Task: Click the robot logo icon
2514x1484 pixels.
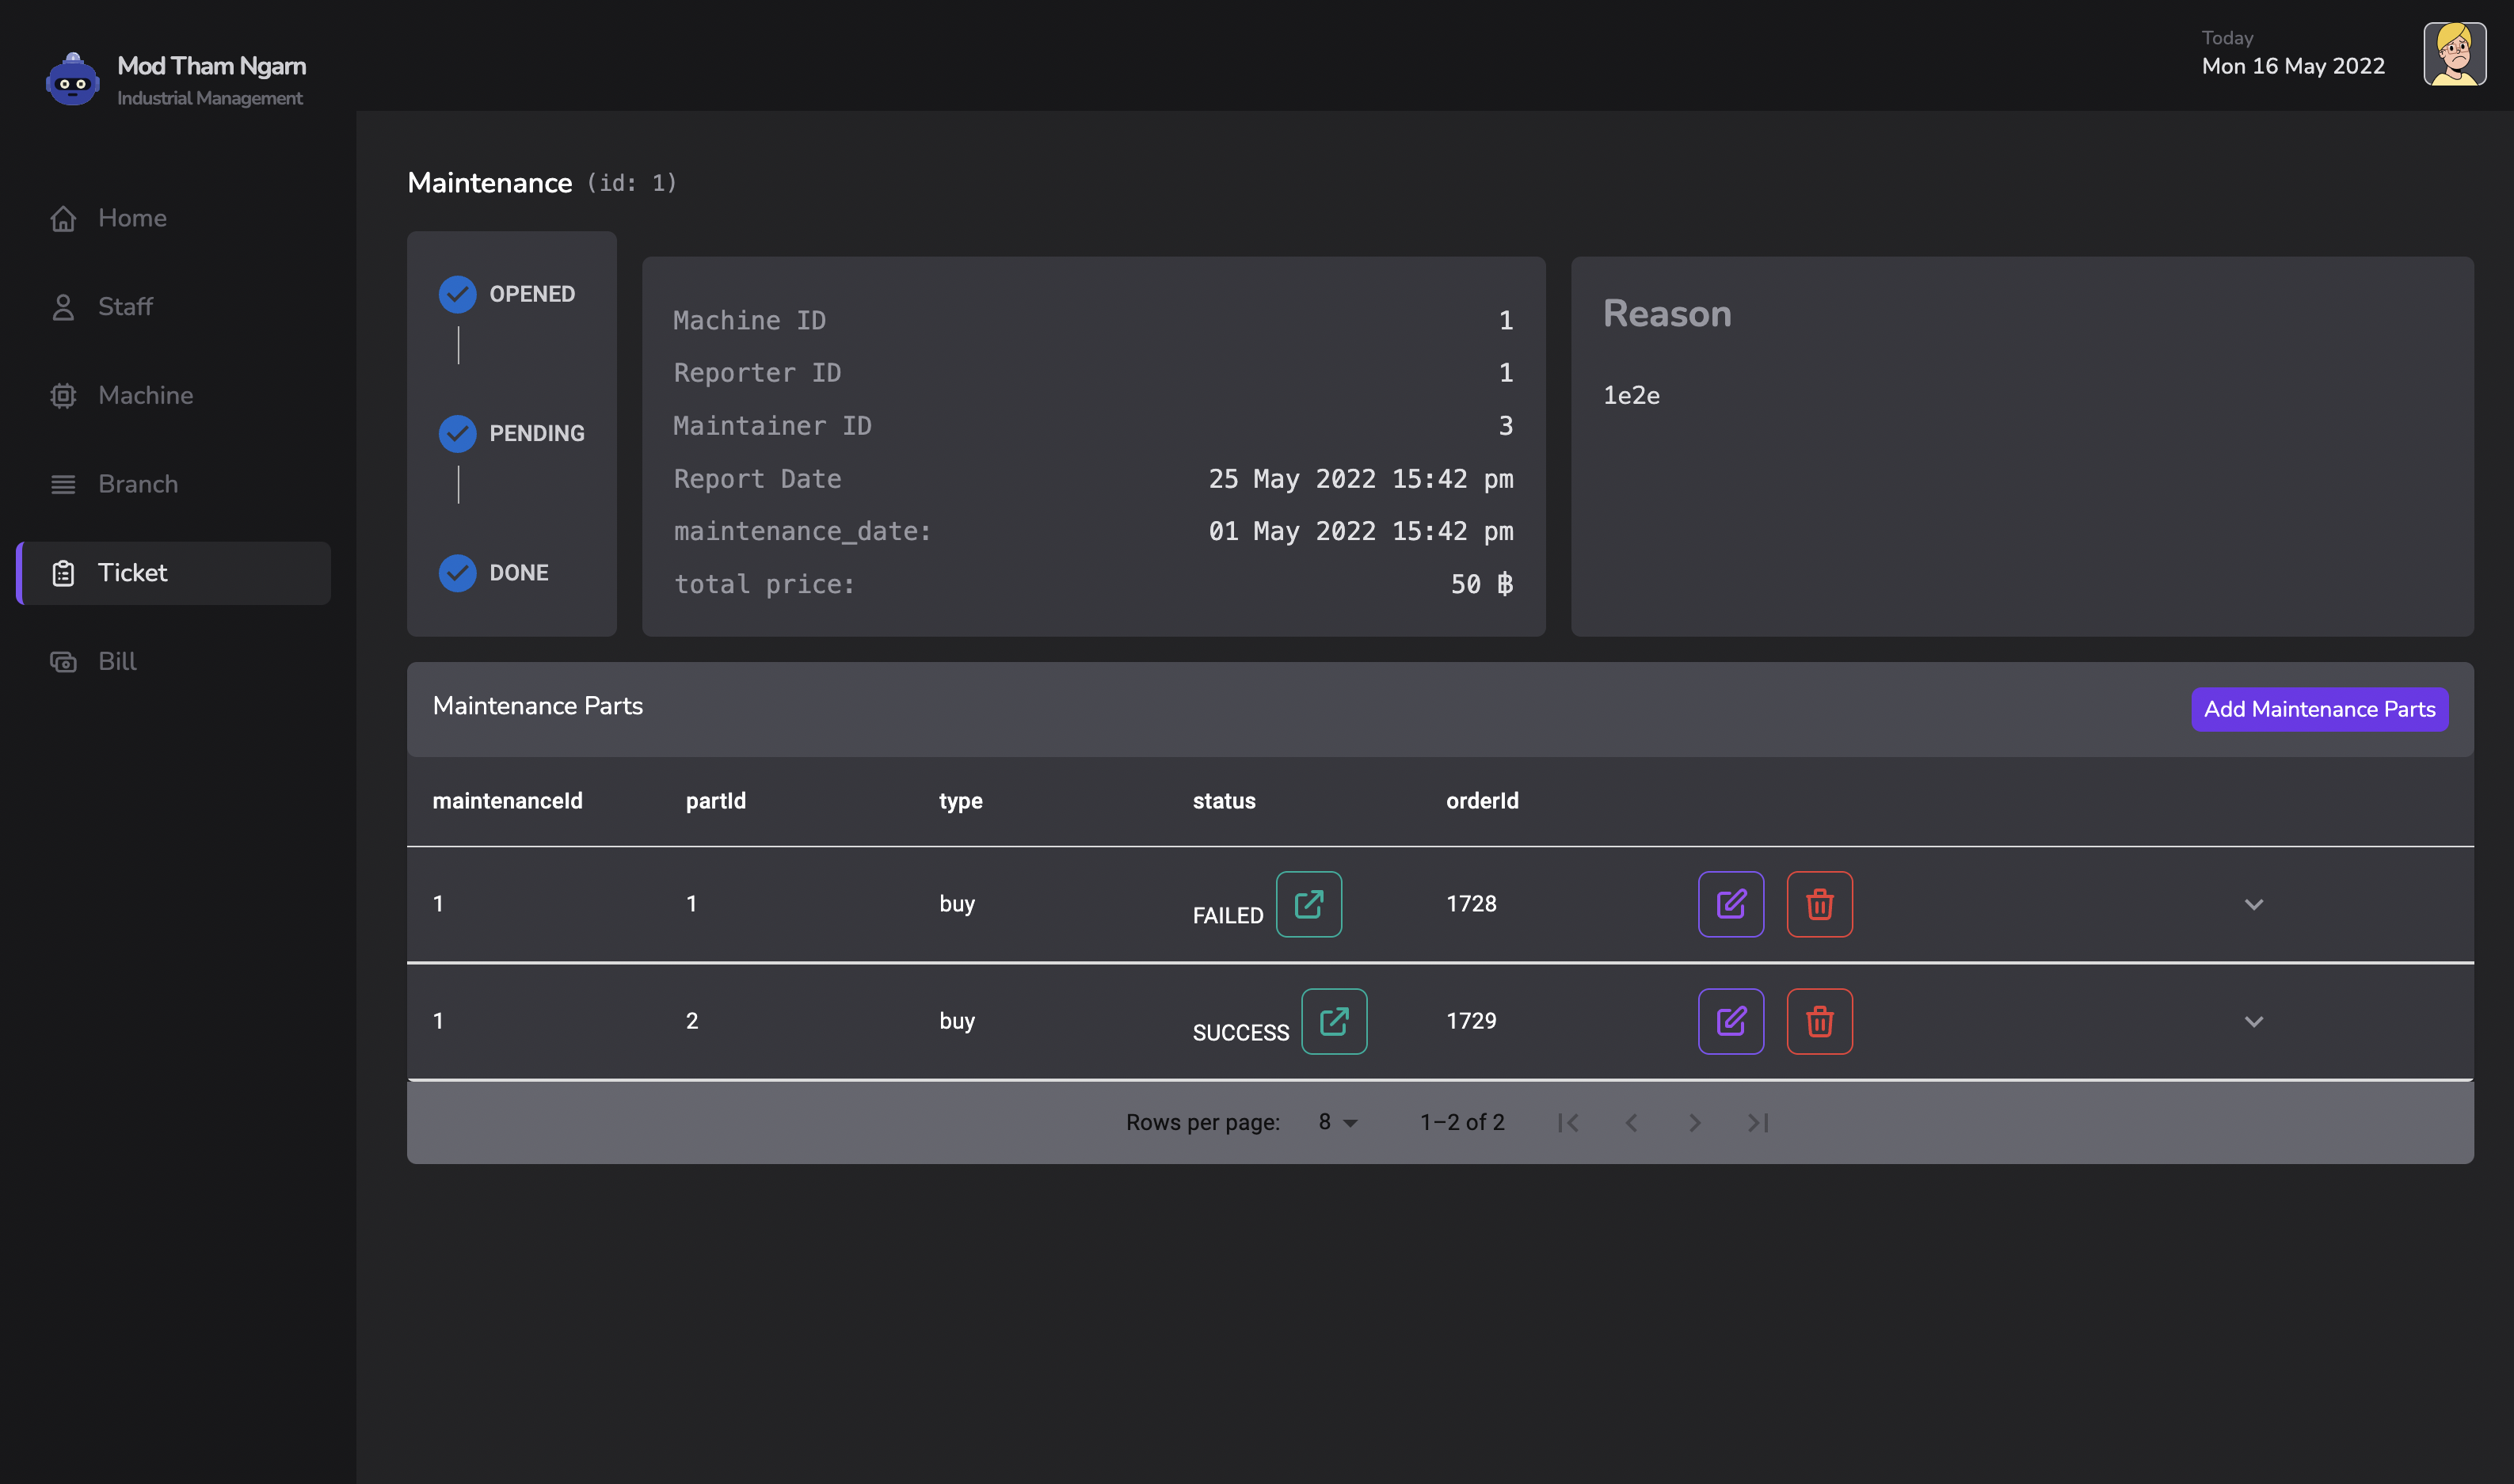Action: (x=72, y=80)
